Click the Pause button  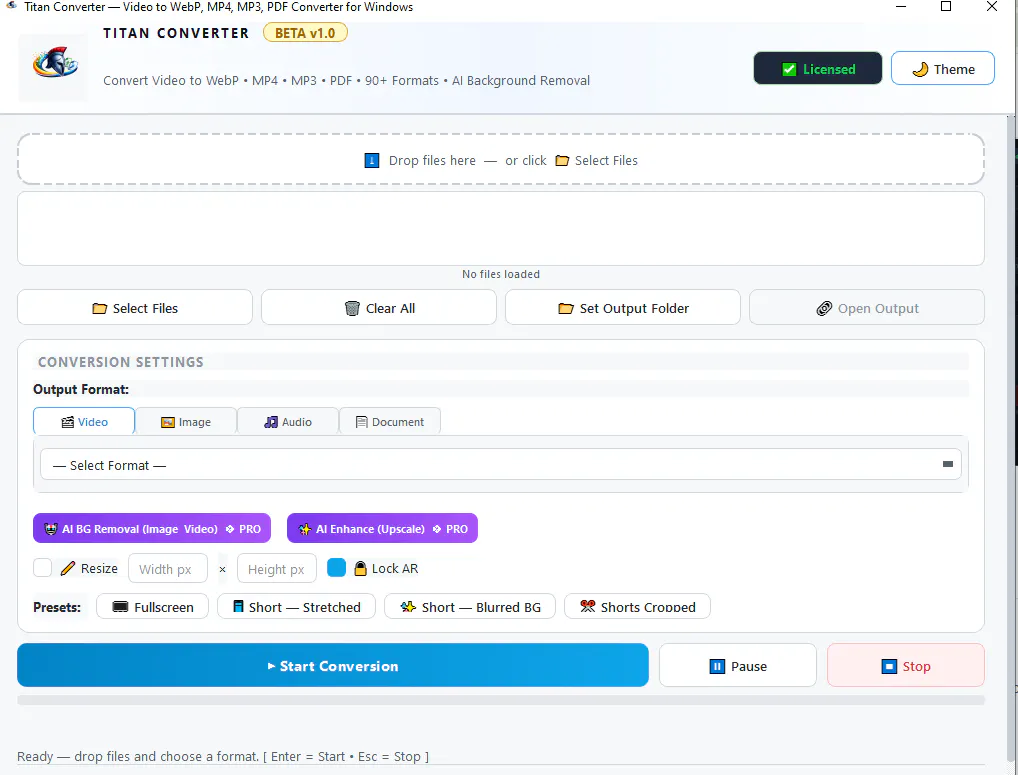738,665
